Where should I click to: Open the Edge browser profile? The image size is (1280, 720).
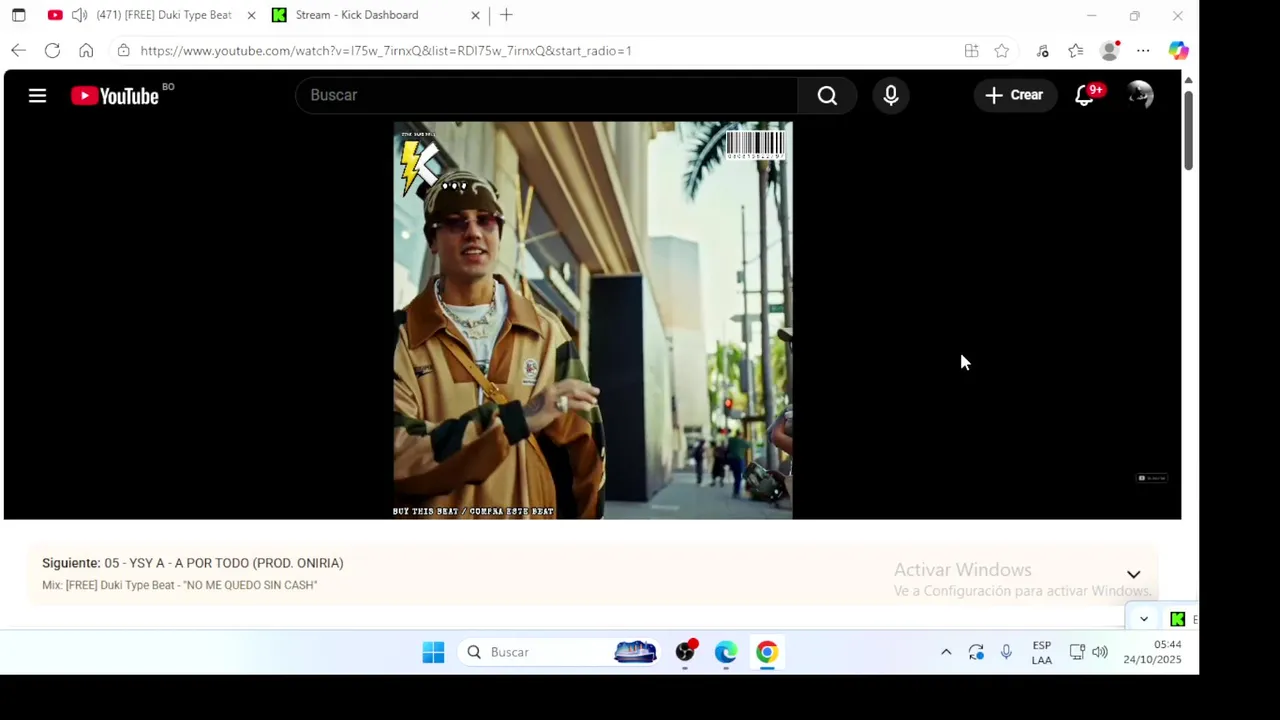(1110, 51)
